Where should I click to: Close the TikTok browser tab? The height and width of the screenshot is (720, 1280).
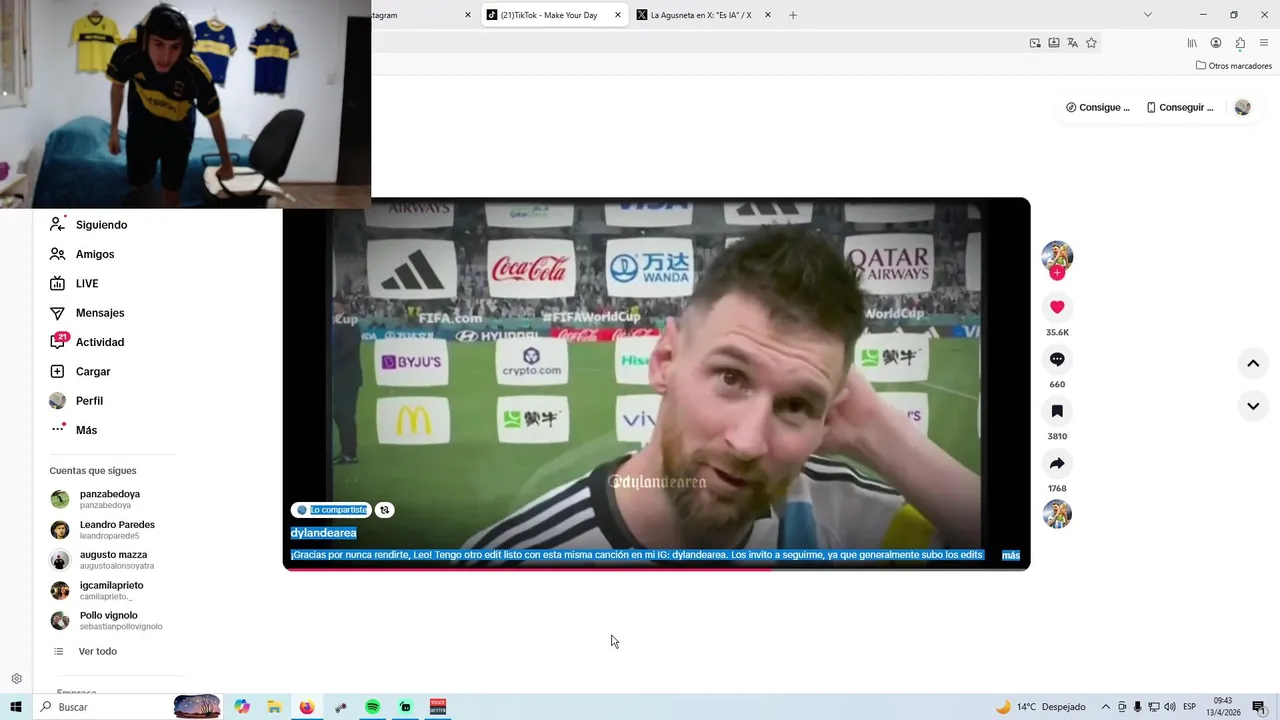617,15
